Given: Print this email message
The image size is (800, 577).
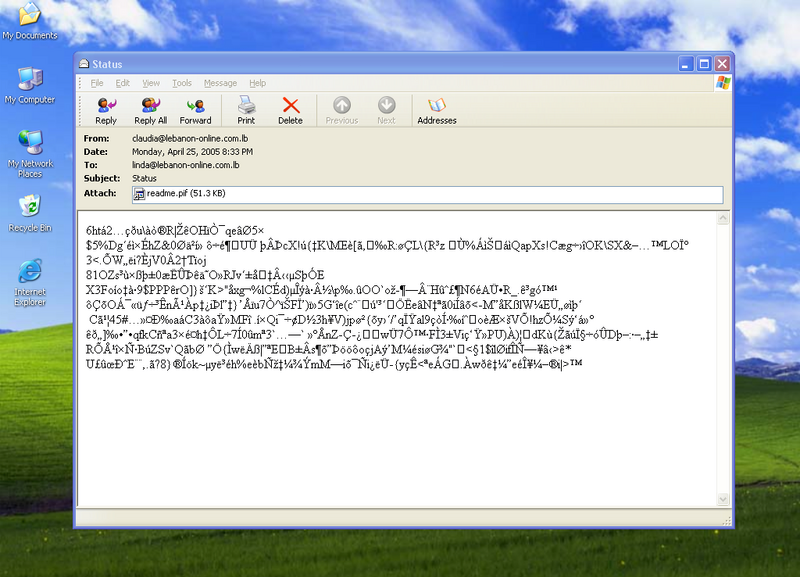Looking at the screenshot, I should (246, 111).
